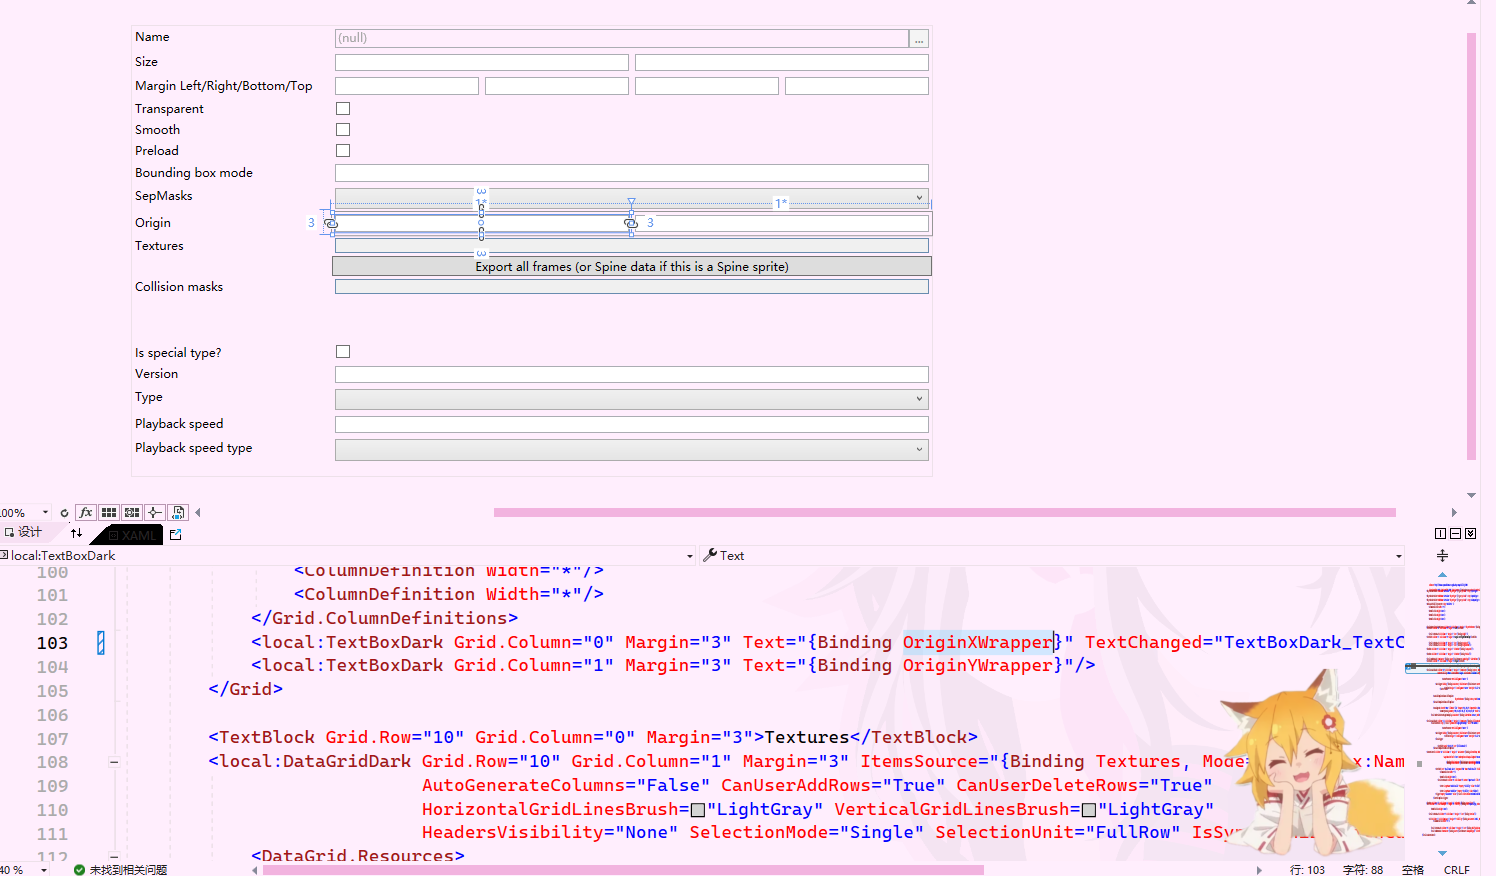Collapse the pane with the chevron icon
Screen dimensions: 1496x876
click(x=1470, y=534)
